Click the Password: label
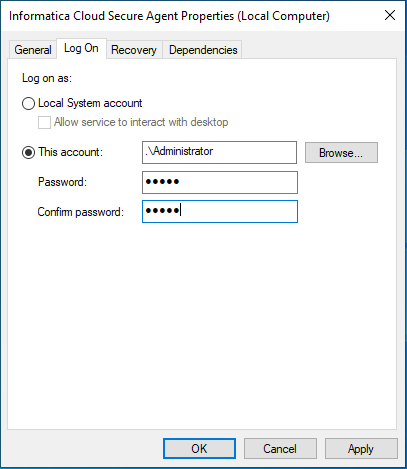This screenshot has width=407, height=469. tap(62, 182)
